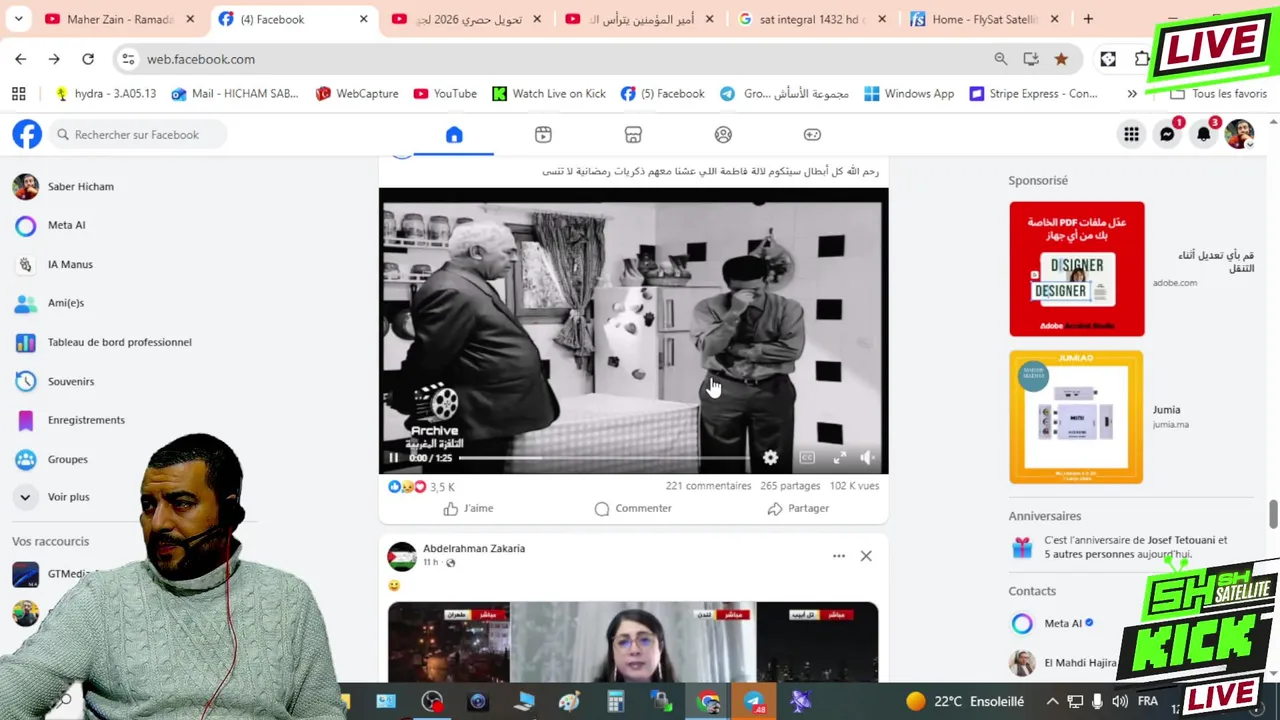Open video settings gear icon
The image size is (1280, 720).
[770, 458]
